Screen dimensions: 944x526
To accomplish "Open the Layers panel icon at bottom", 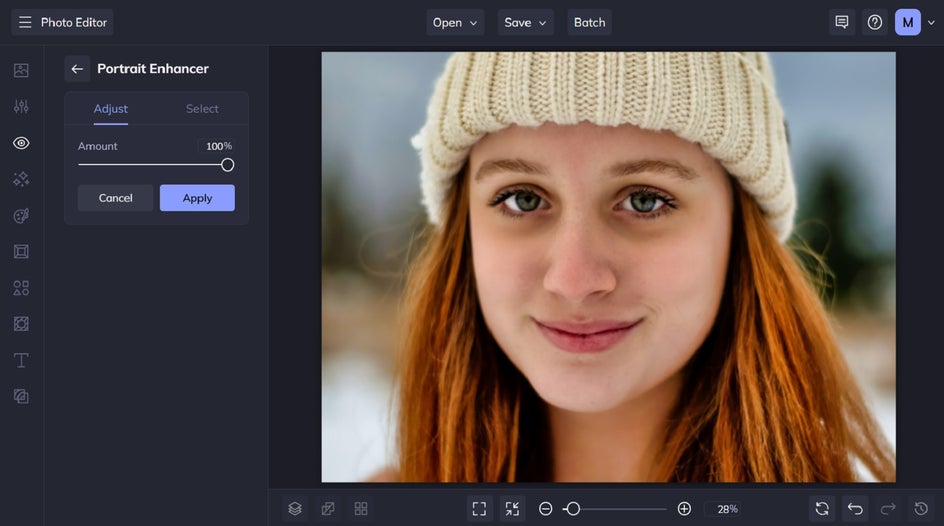I will [295, 509].
